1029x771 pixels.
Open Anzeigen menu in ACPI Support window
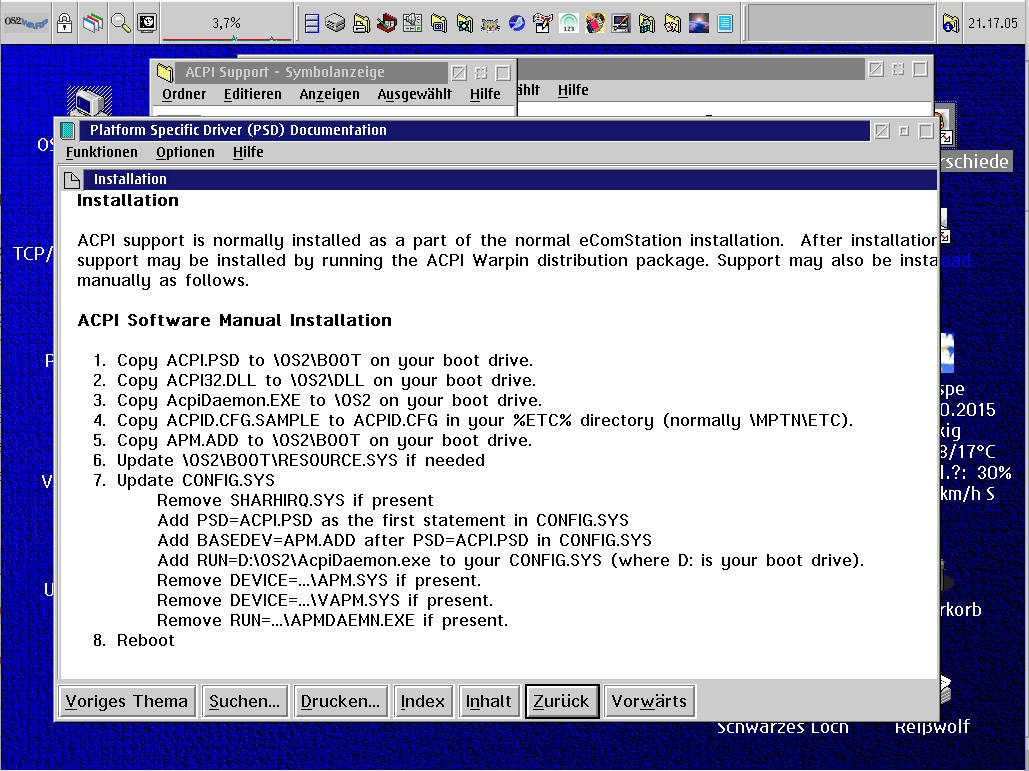(x=329, y=94)
